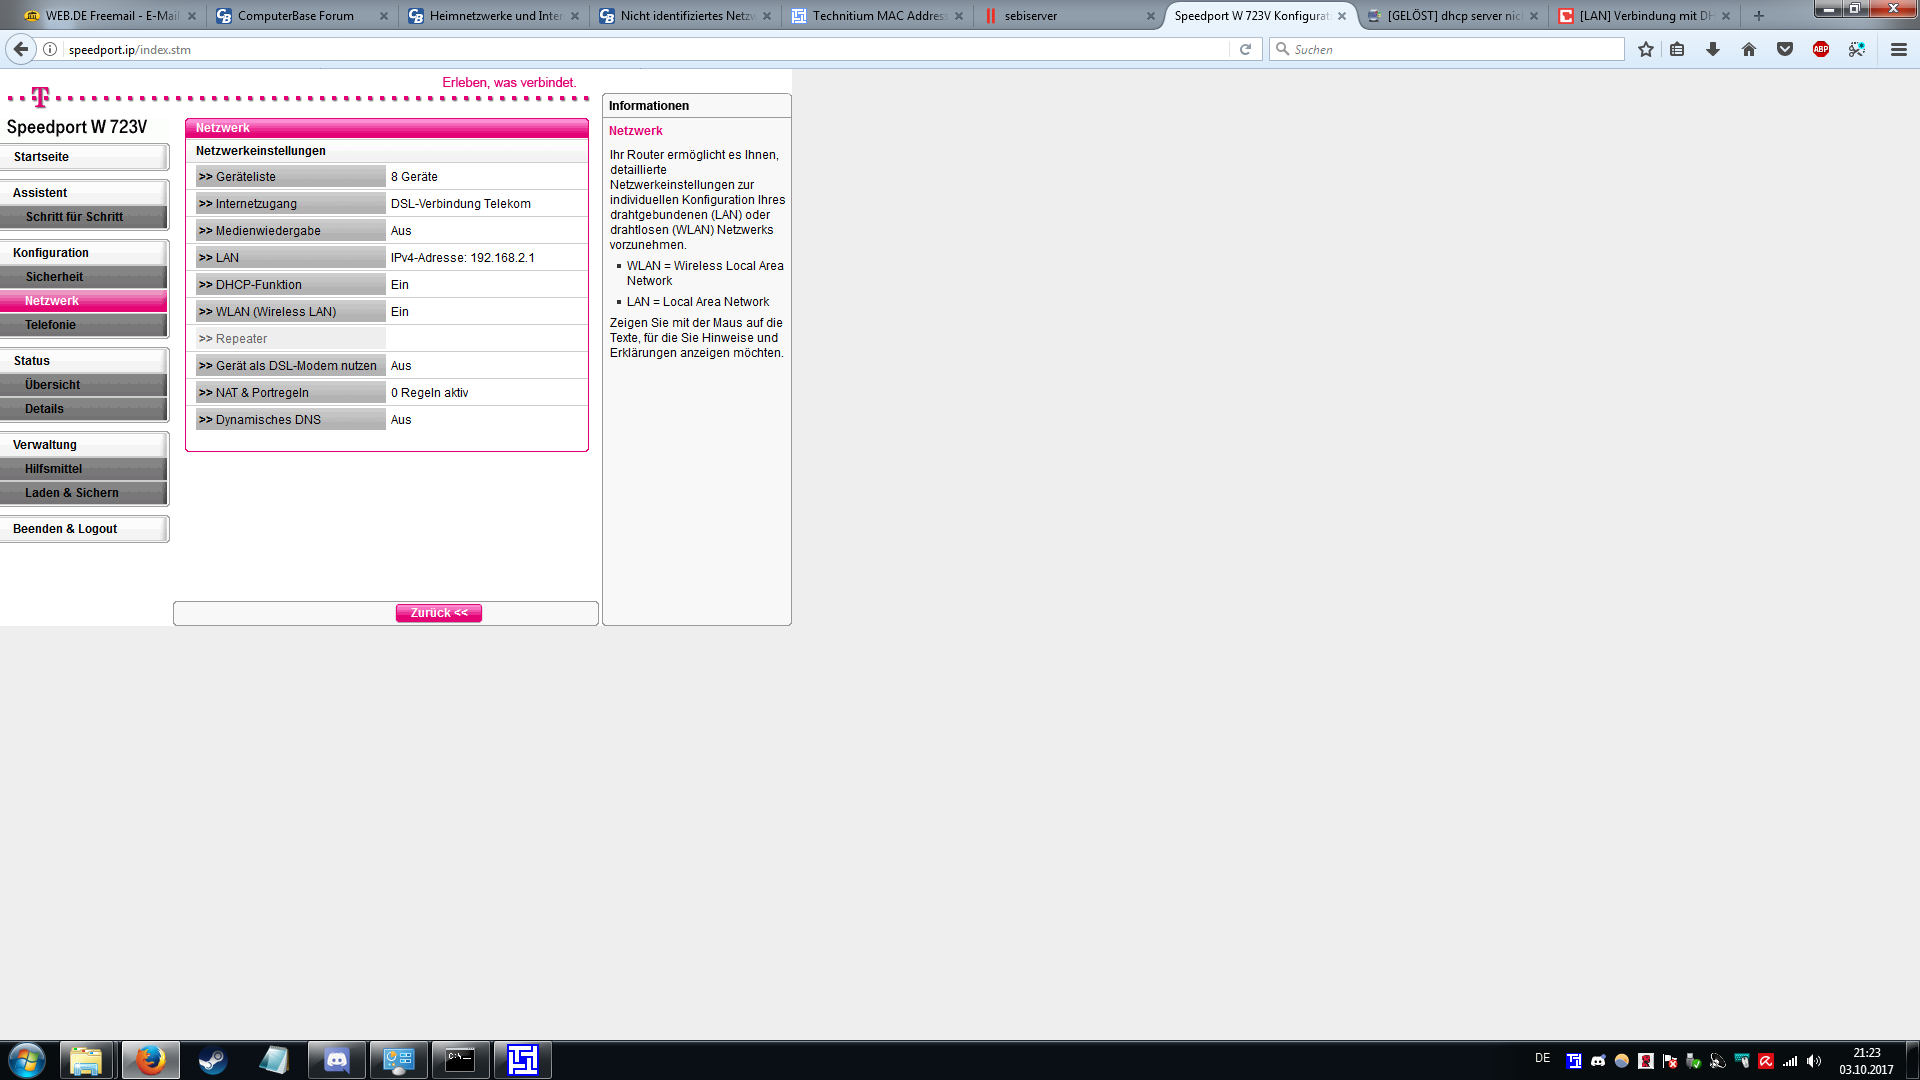Expand the DHCP-Funktion settings
Screen dimensions: 1920x1080
[290, 285]
